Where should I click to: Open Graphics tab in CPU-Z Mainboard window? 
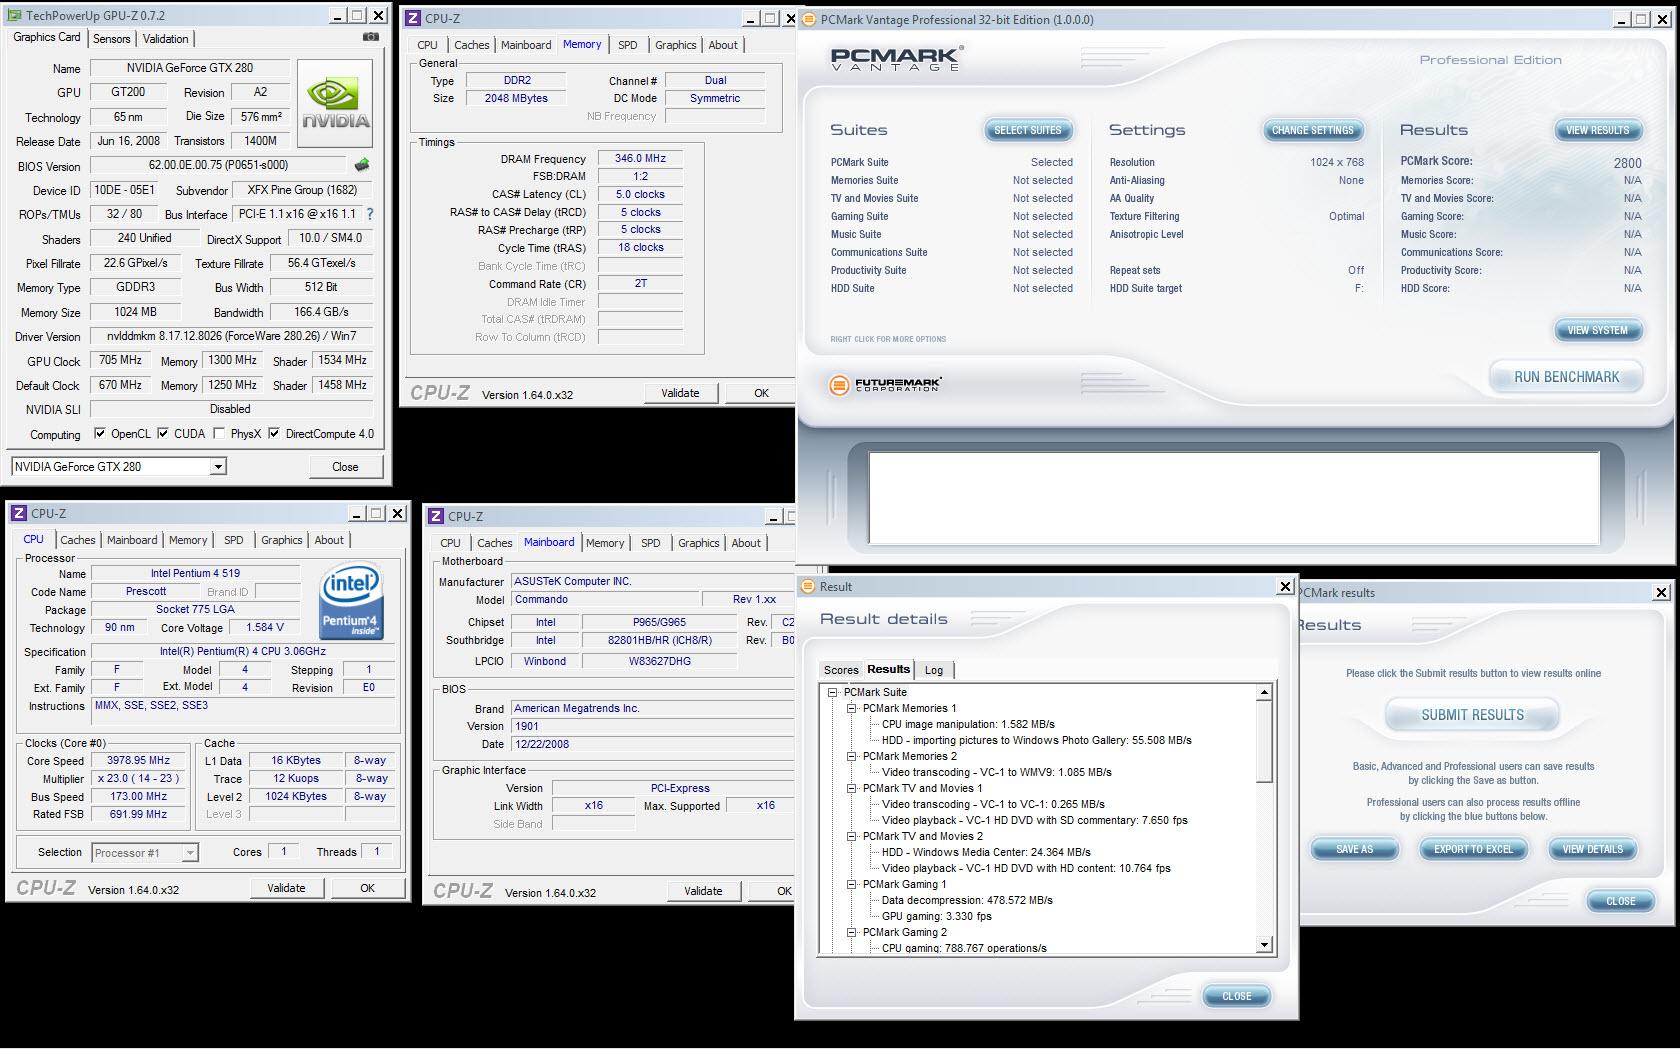pos(698,543)
